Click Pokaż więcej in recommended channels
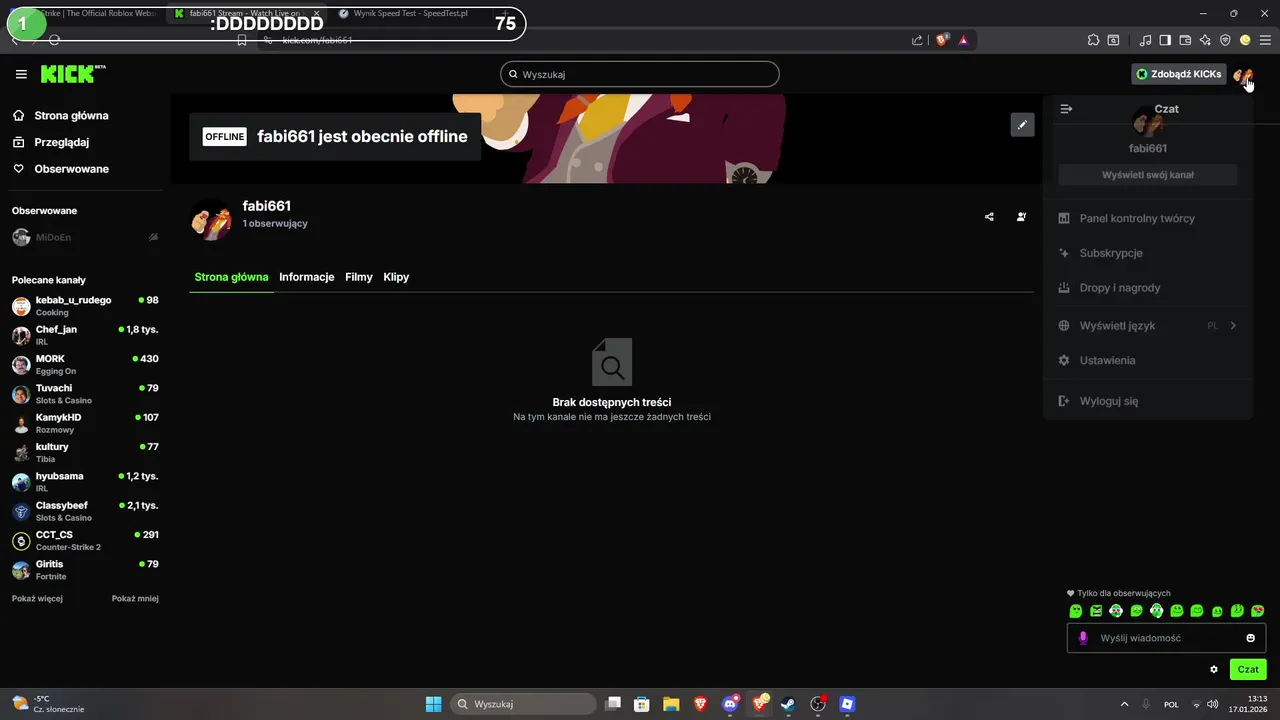1280x720 pixels. click(37, 598)
